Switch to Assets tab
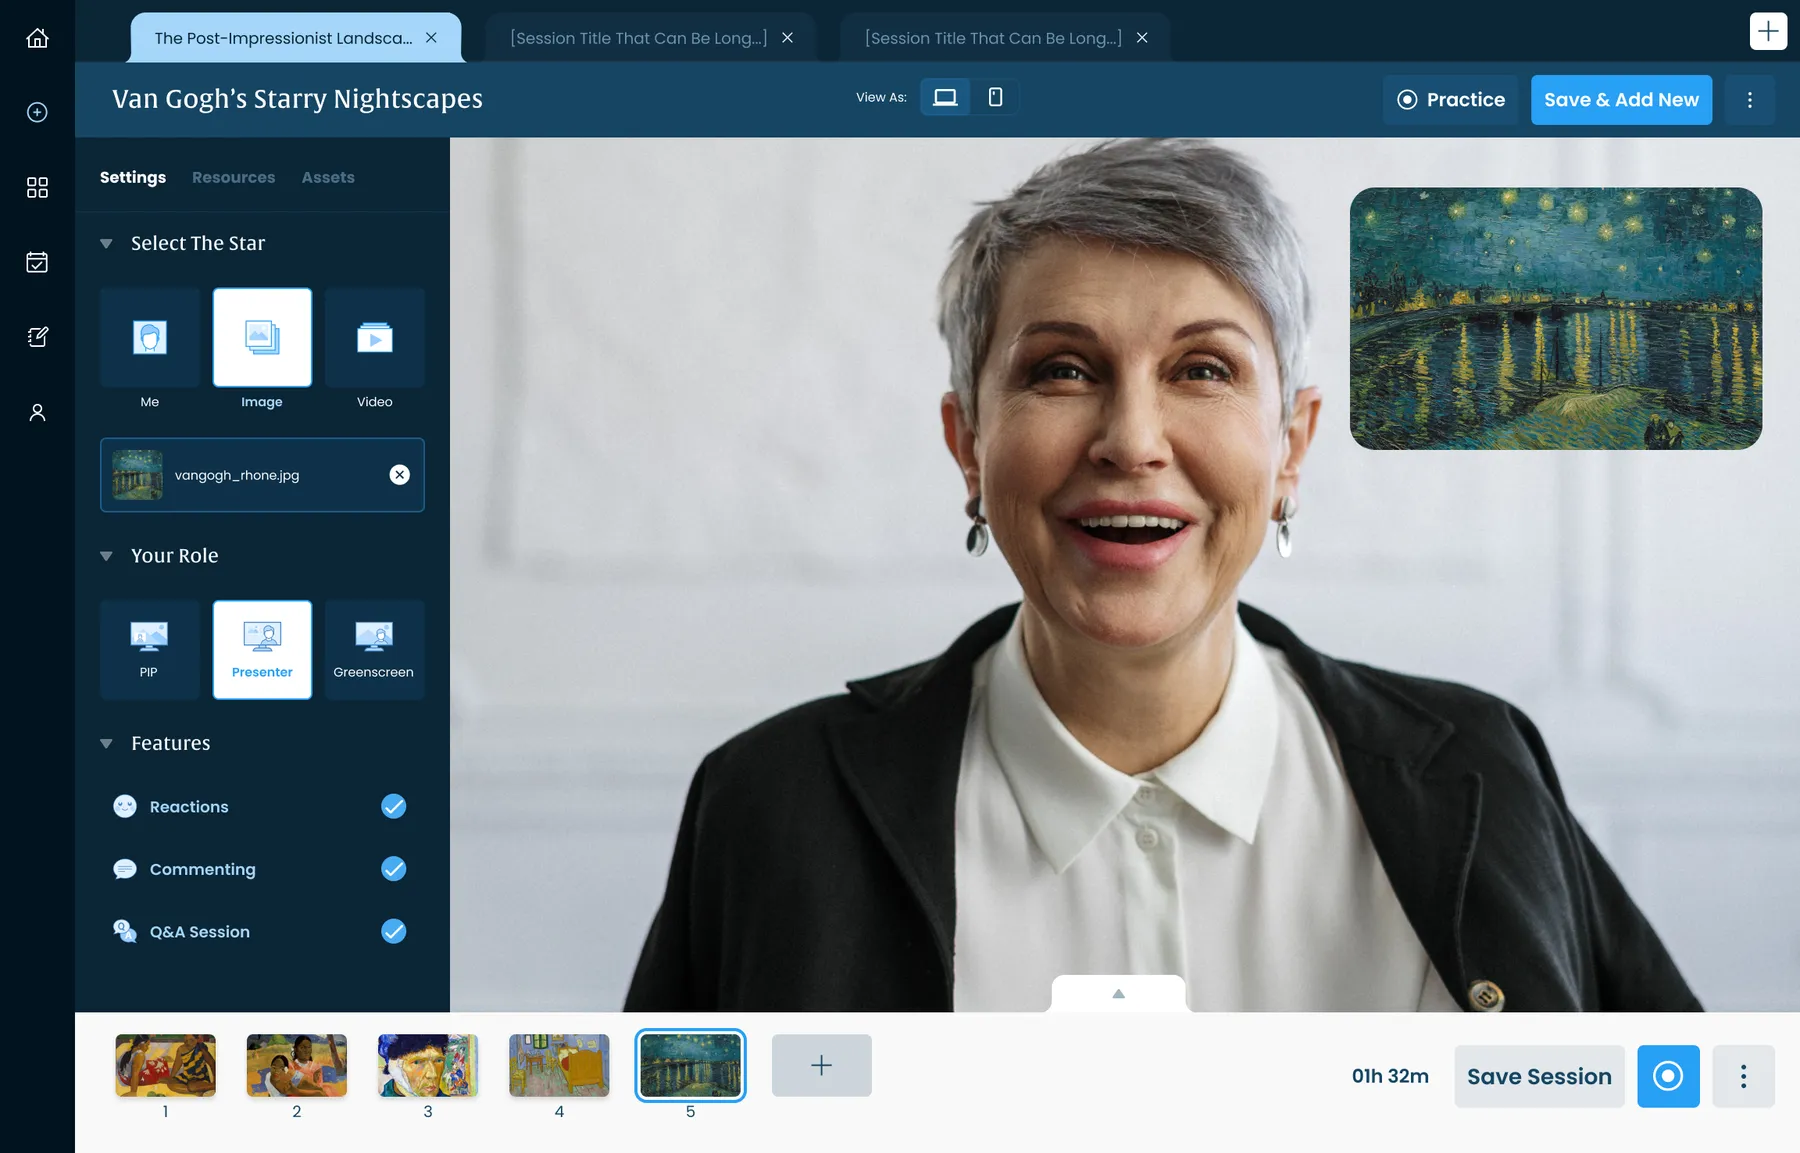Viewport: 1800px width, 1153px height. pos(328,177)
